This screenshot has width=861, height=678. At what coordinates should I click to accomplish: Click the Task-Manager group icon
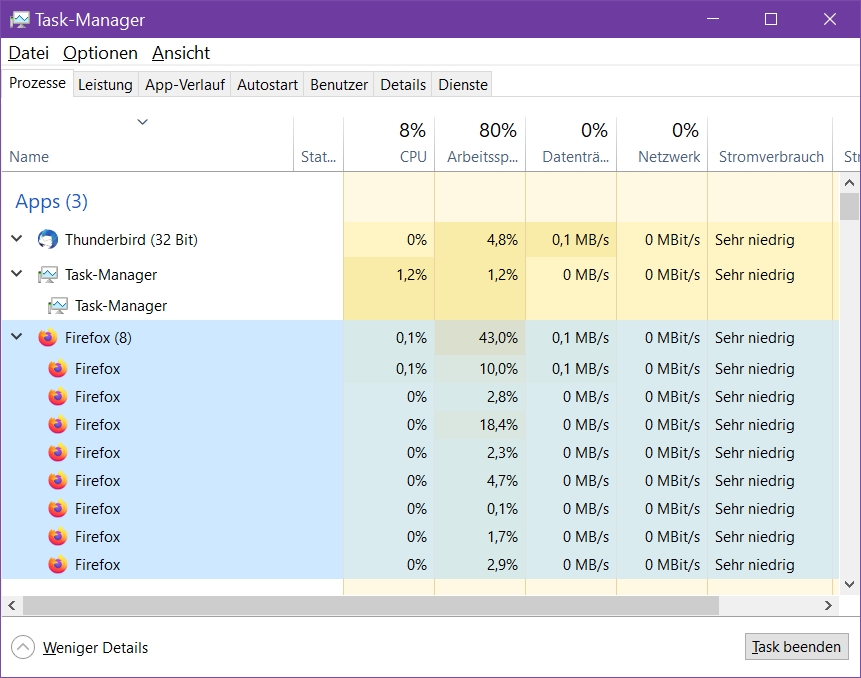(x=47, y=275)
